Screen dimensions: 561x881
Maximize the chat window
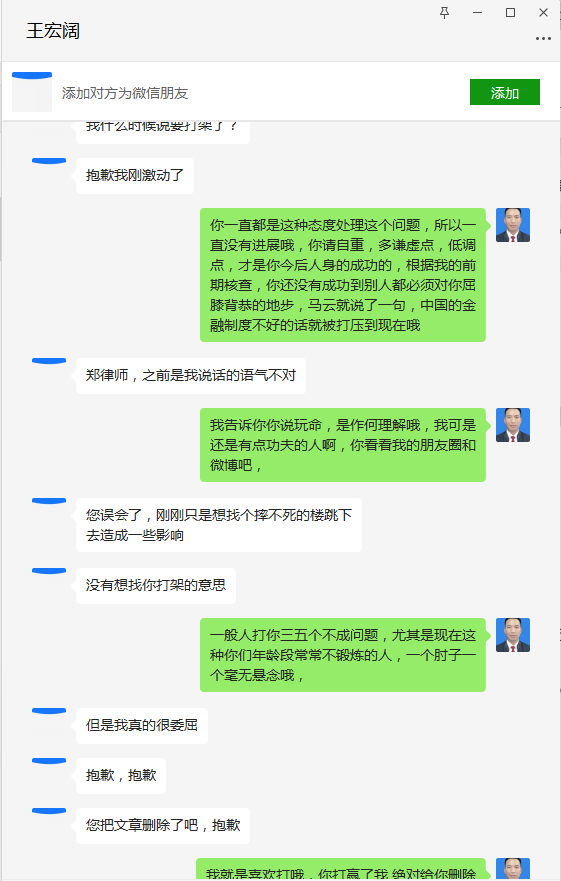tap(510, 12)
